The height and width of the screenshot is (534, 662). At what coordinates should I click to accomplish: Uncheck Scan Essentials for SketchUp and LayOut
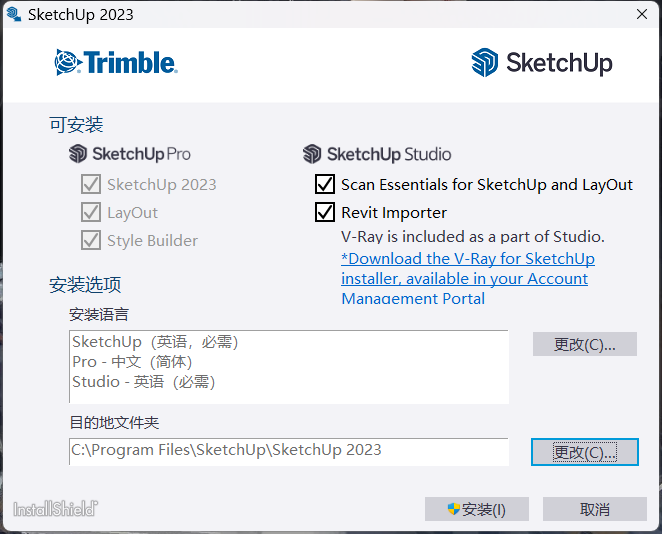tap(325, 184)
